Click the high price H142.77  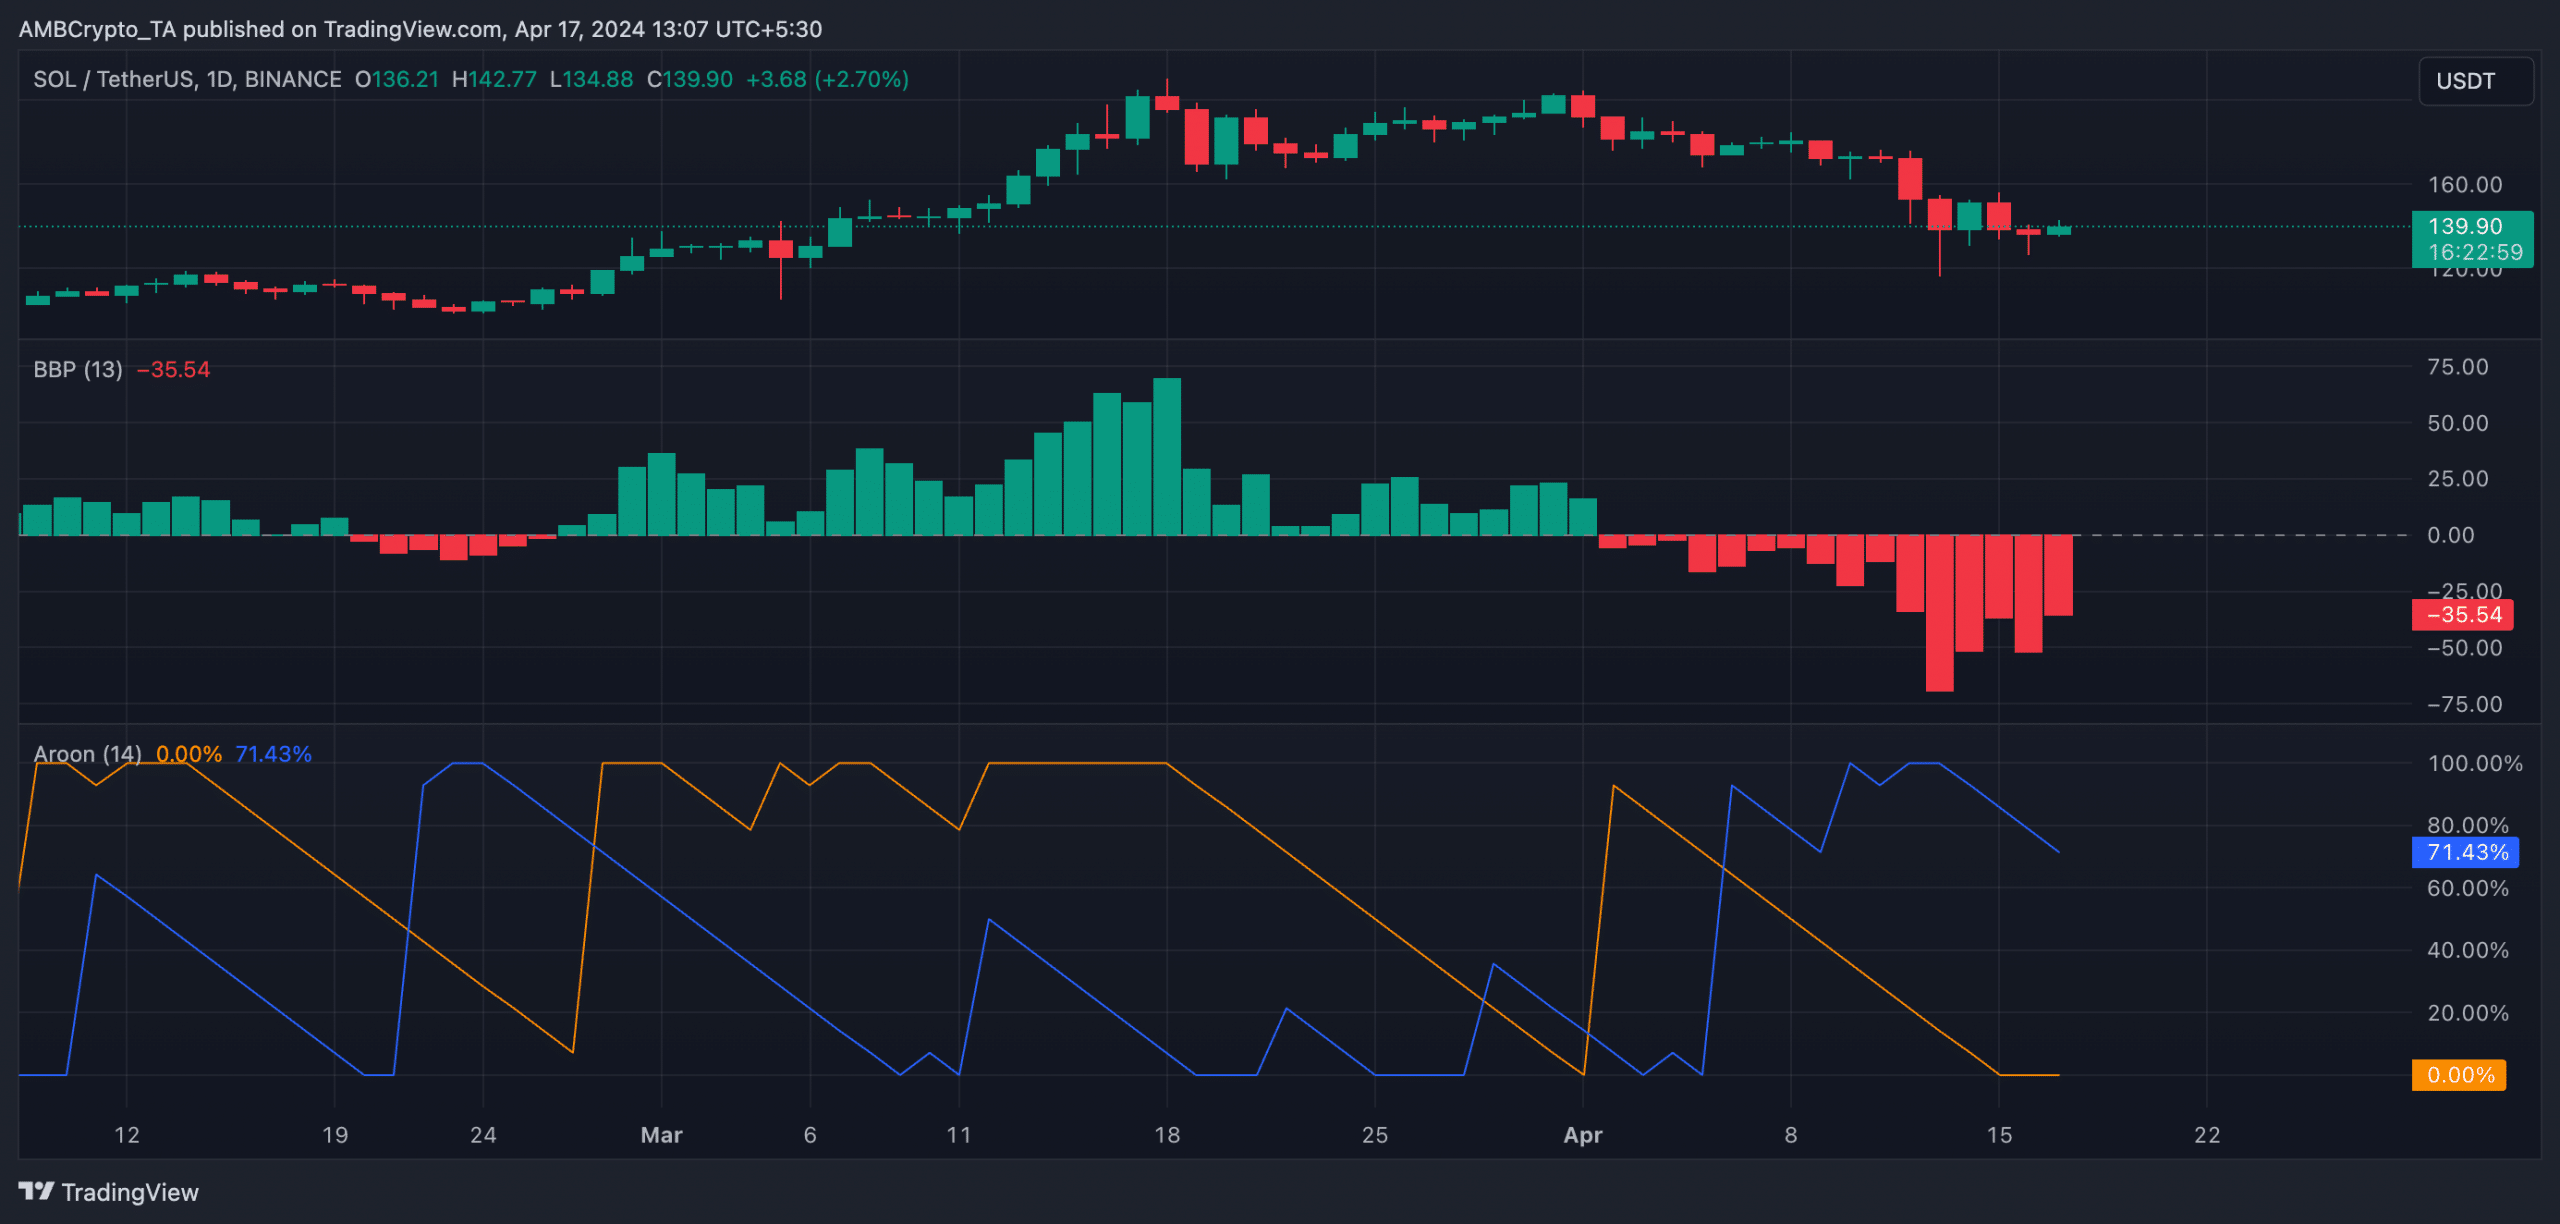click(x=494, y=79)
